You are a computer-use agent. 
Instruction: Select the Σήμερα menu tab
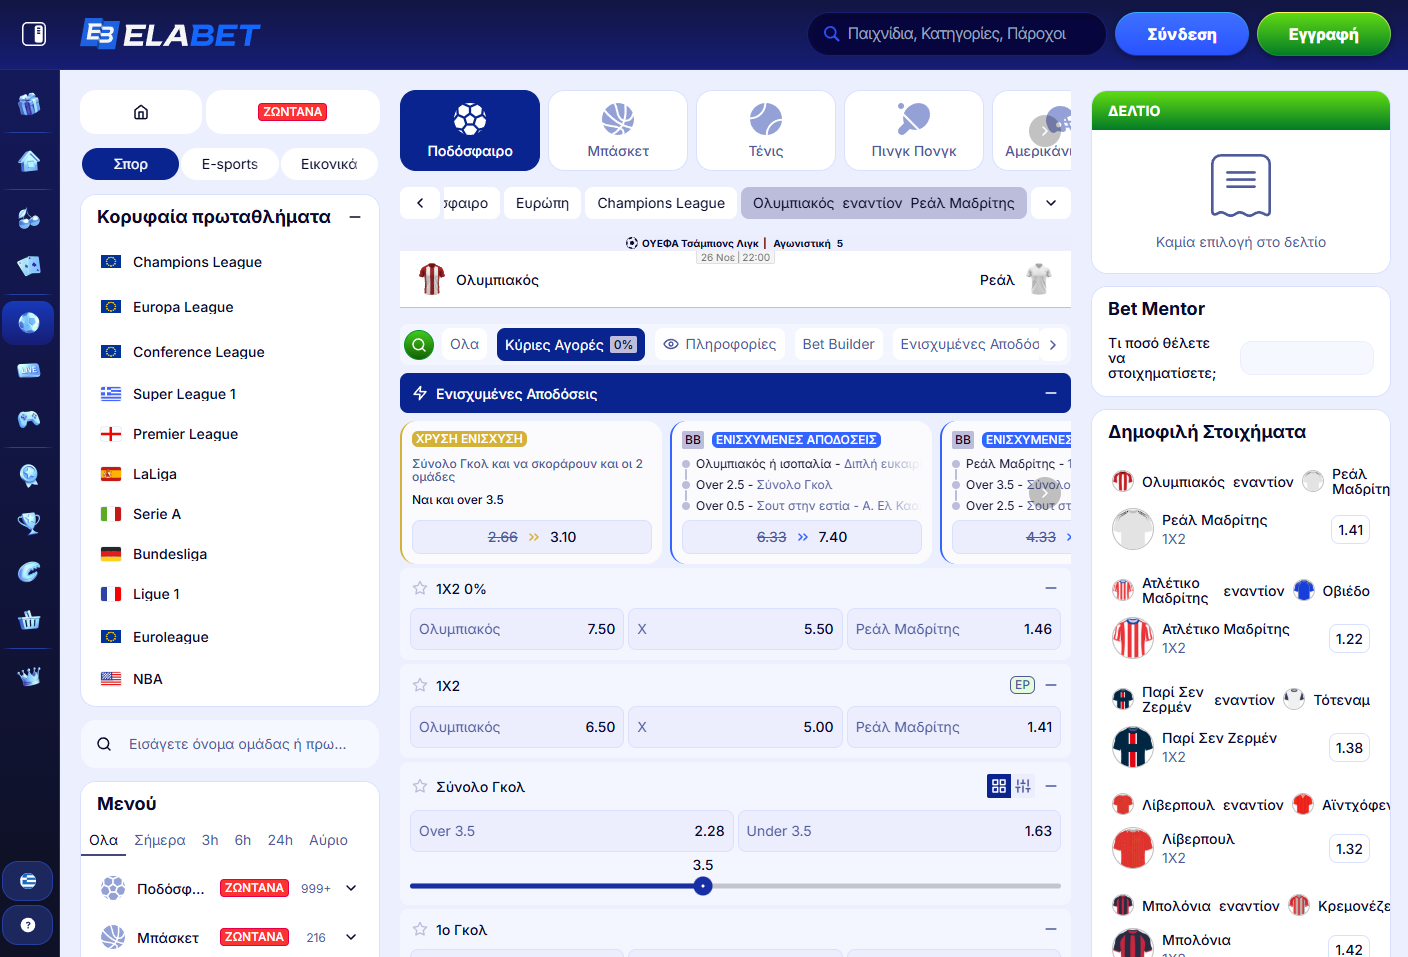(160, 840)
